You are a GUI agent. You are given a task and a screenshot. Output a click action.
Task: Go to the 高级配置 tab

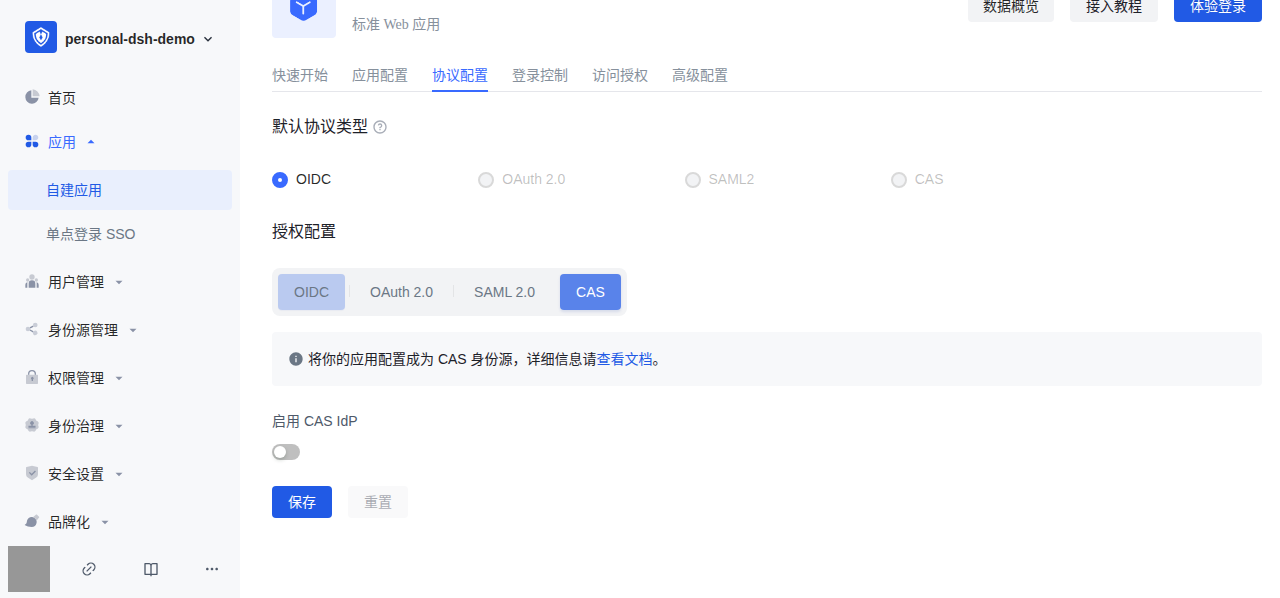700,75
